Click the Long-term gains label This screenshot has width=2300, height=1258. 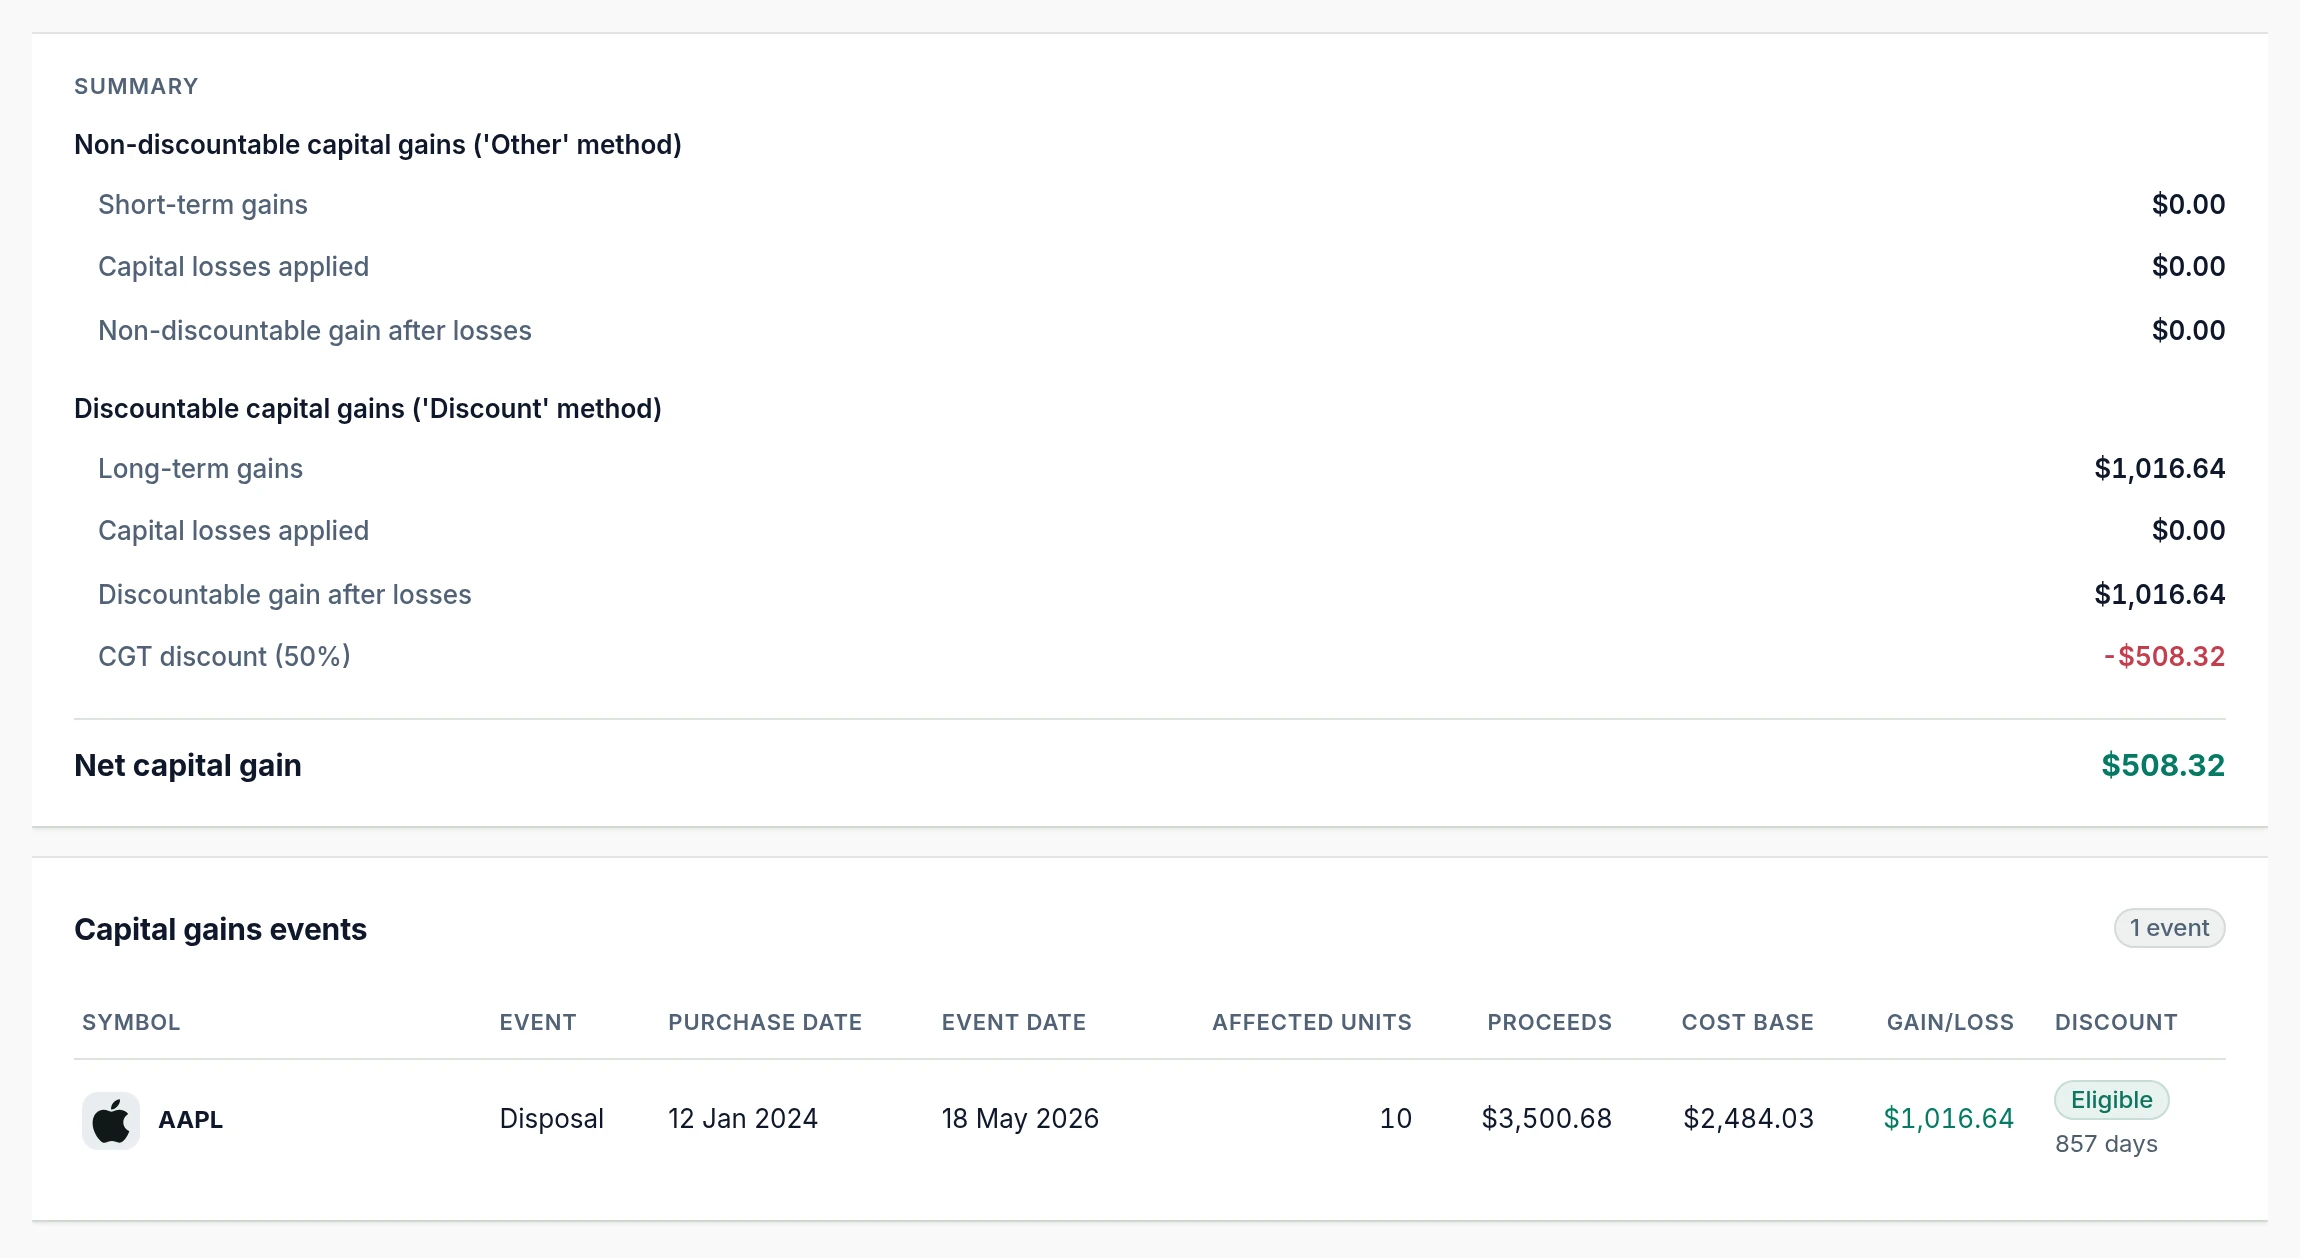(x=200, y=469)
